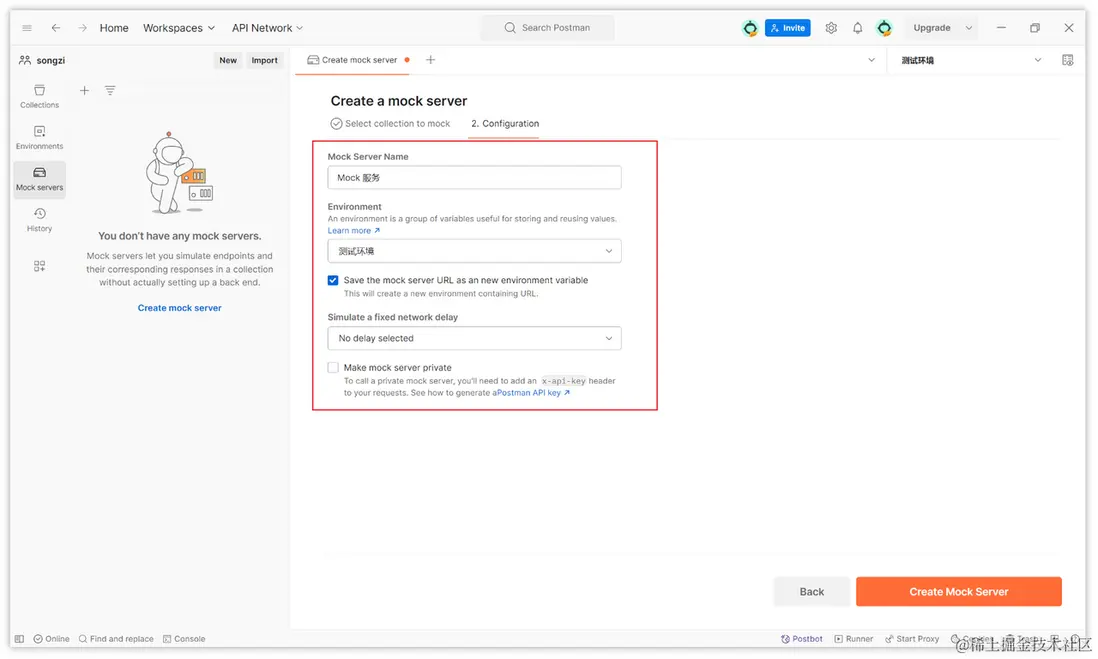Click the orange Create Mock Server button

(959, 592)
